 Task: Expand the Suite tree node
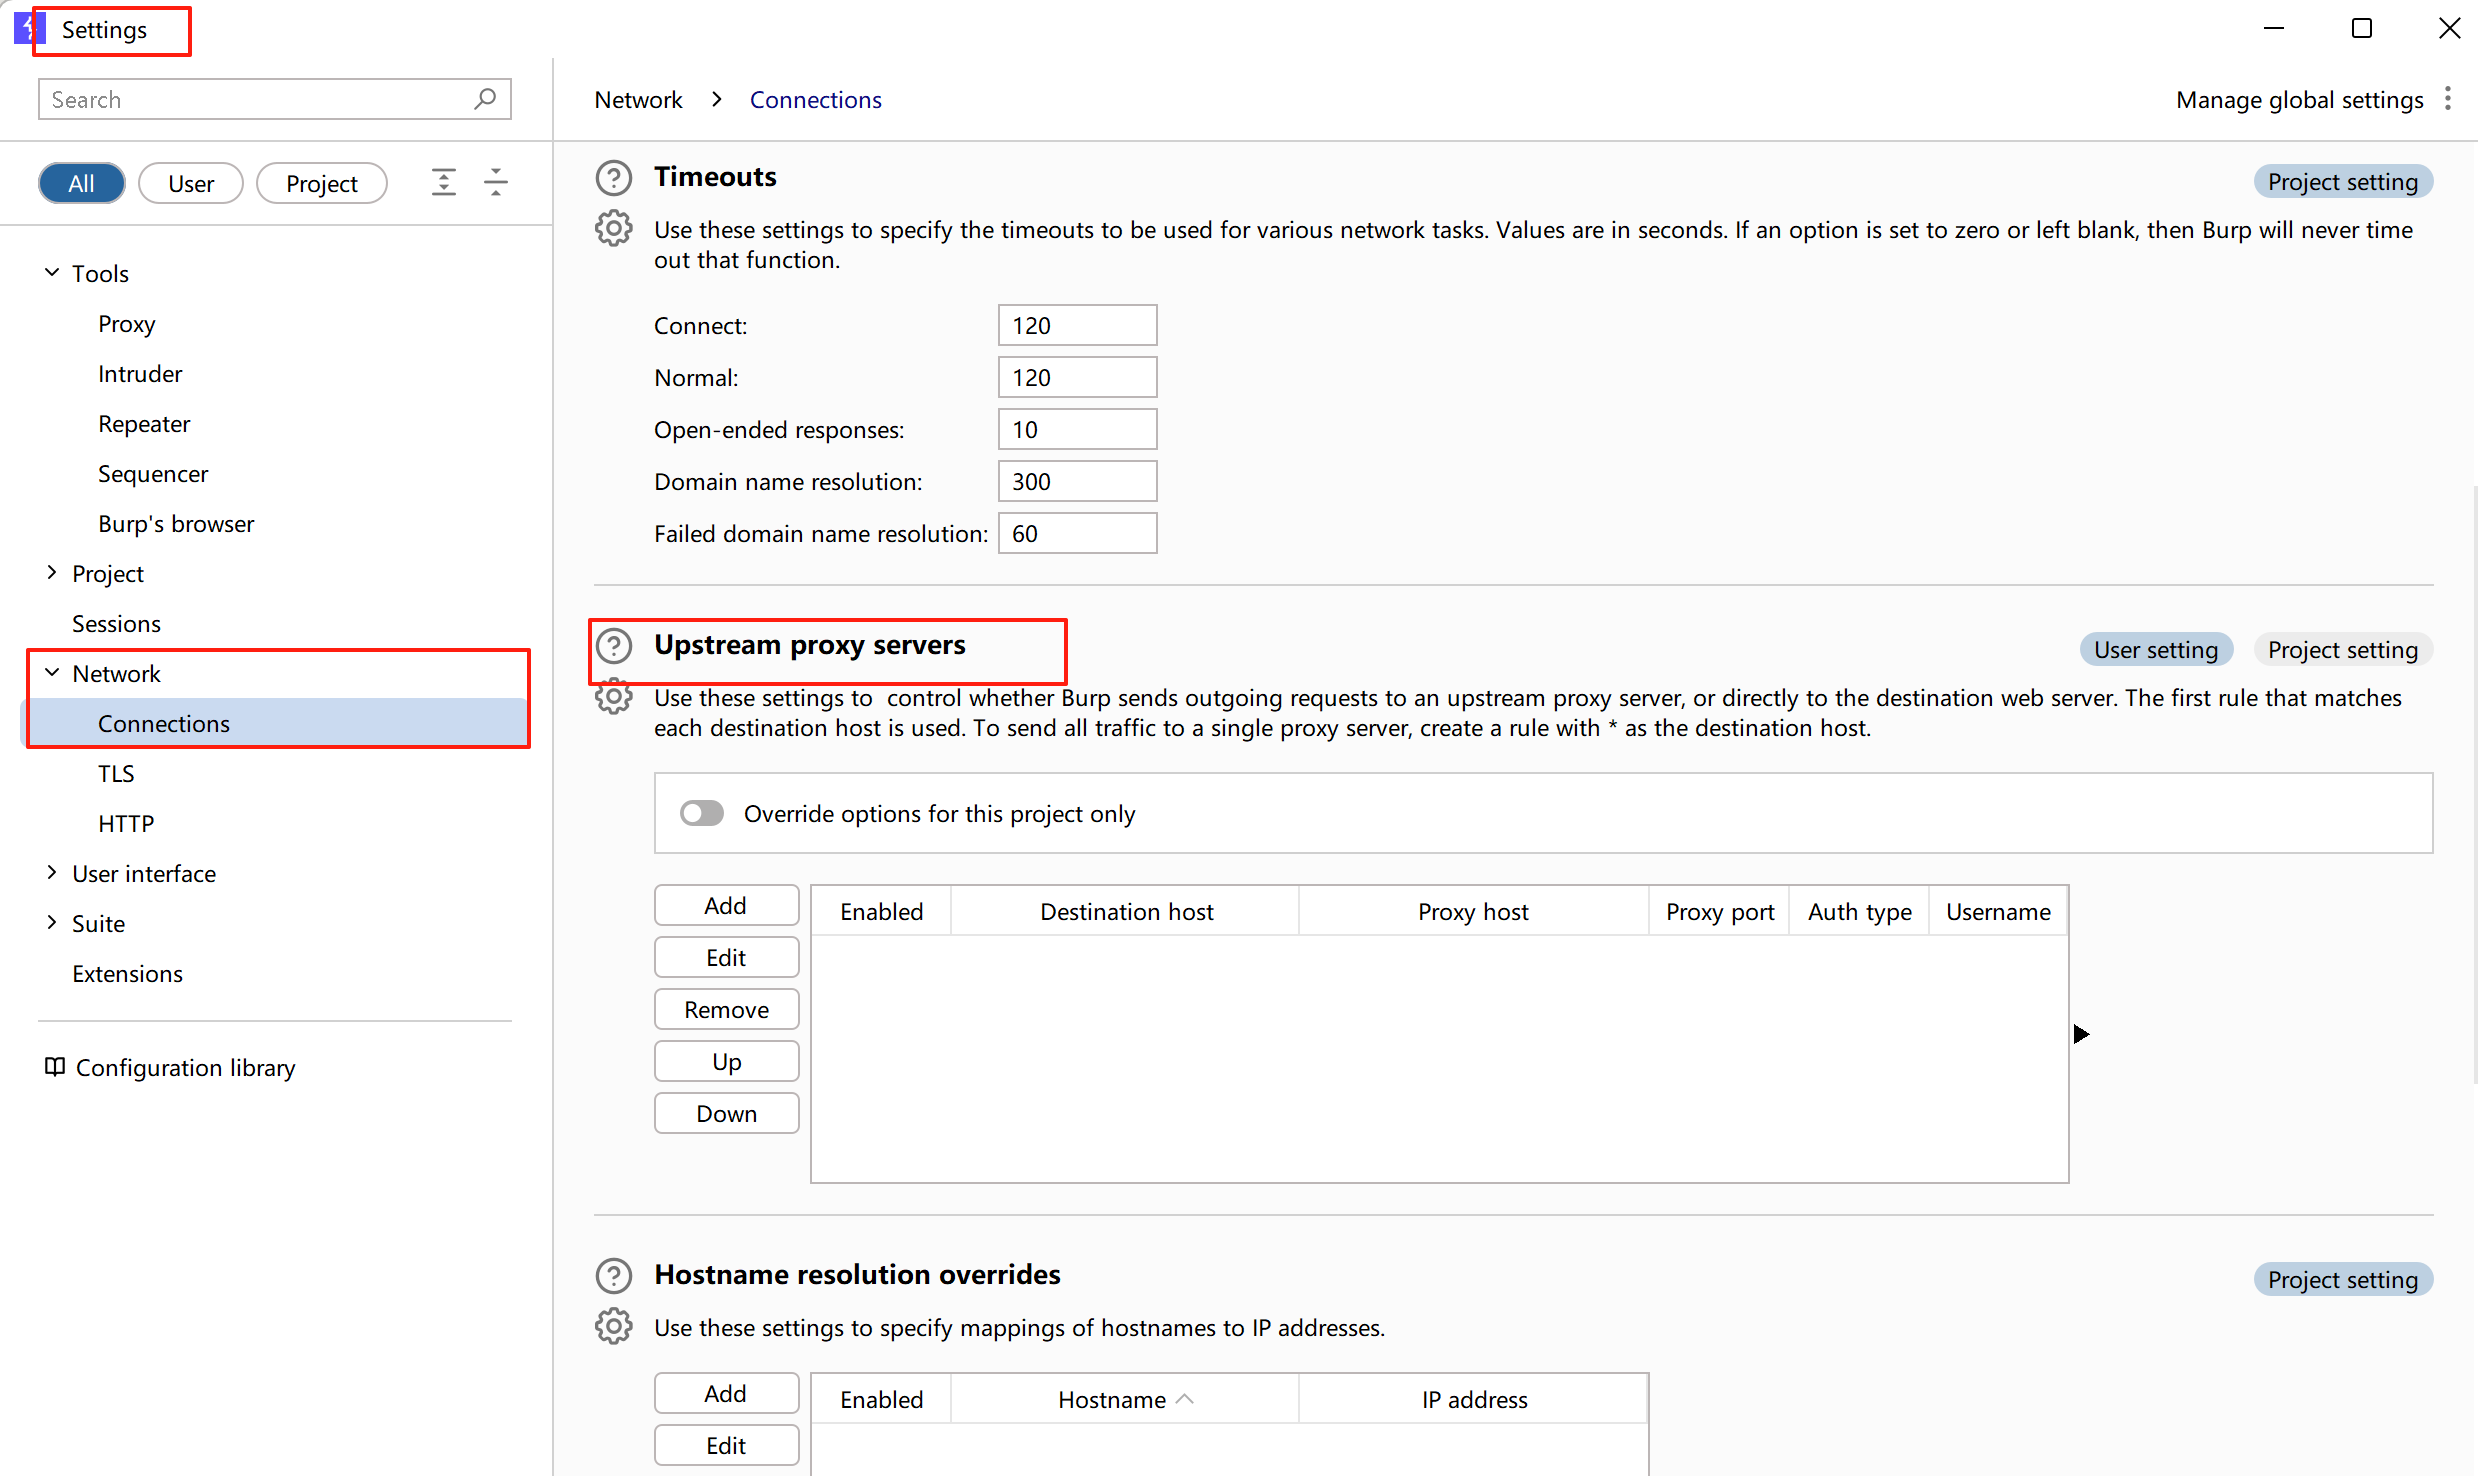pyautogui.click(x=52, y=923)
